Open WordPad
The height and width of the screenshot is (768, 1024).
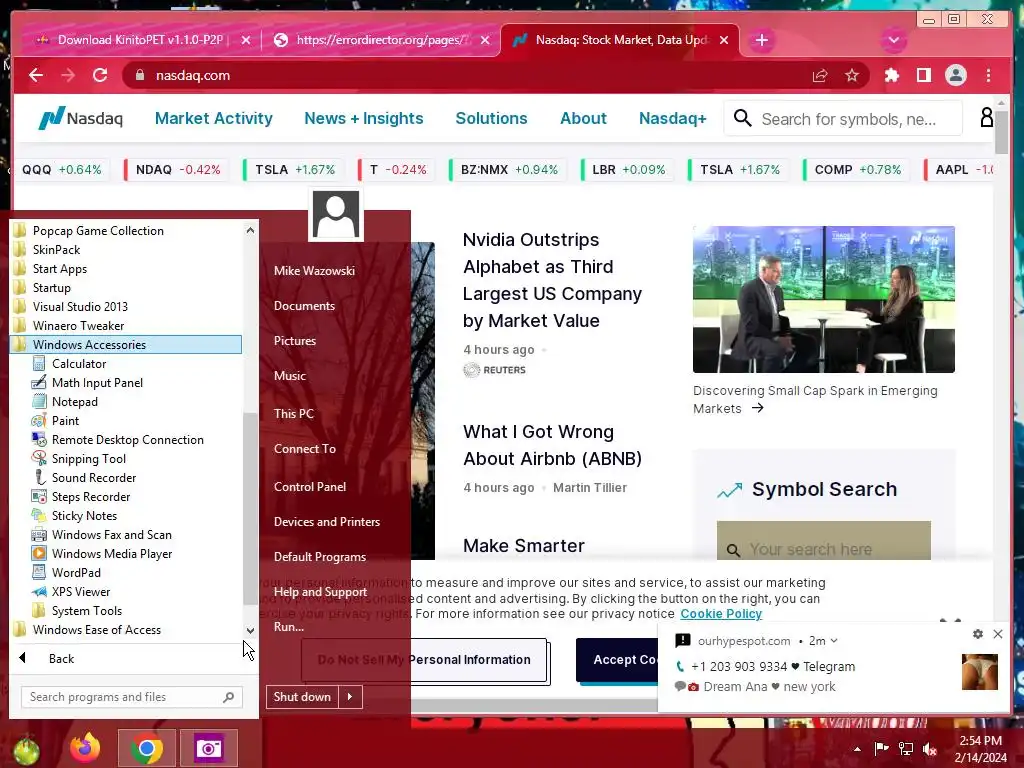click(x=76, y=572)
